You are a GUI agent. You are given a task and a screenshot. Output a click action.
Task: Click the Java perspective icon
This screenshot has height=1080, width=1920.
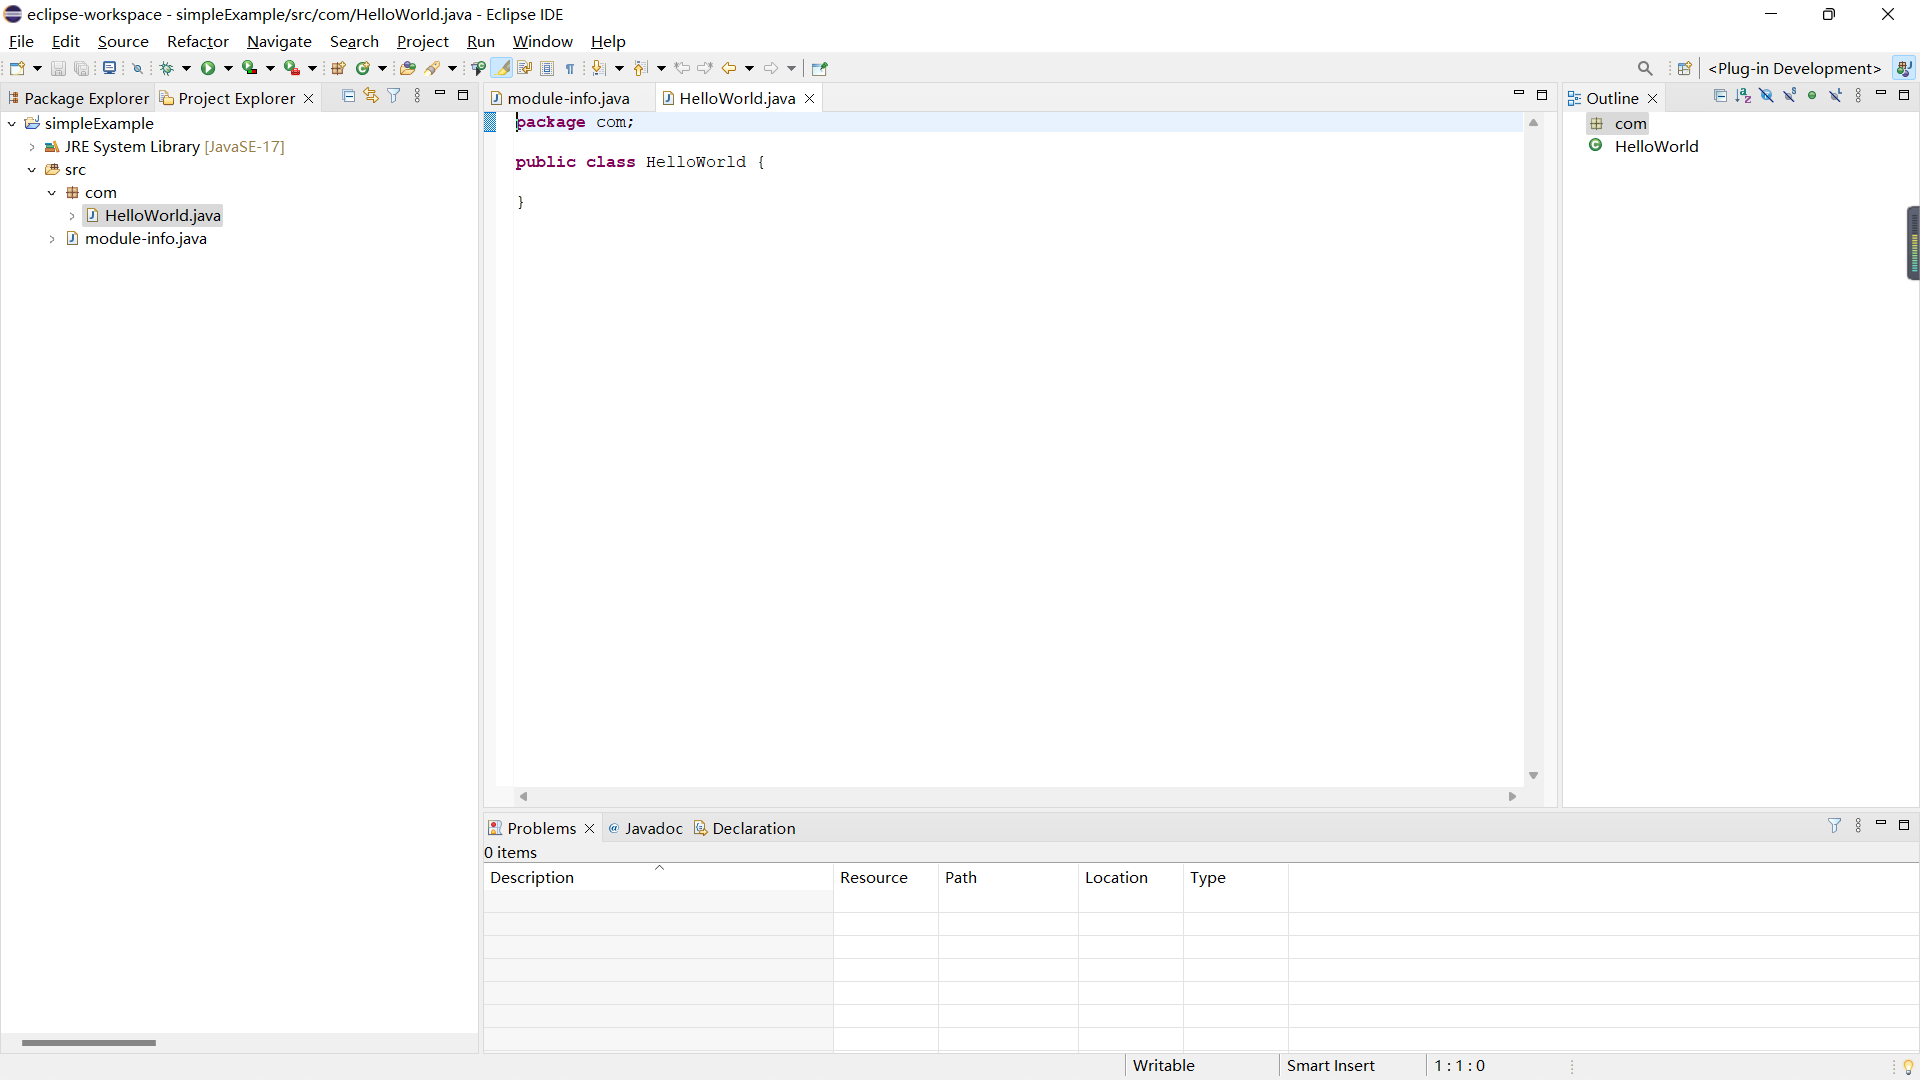[1904, 68]
